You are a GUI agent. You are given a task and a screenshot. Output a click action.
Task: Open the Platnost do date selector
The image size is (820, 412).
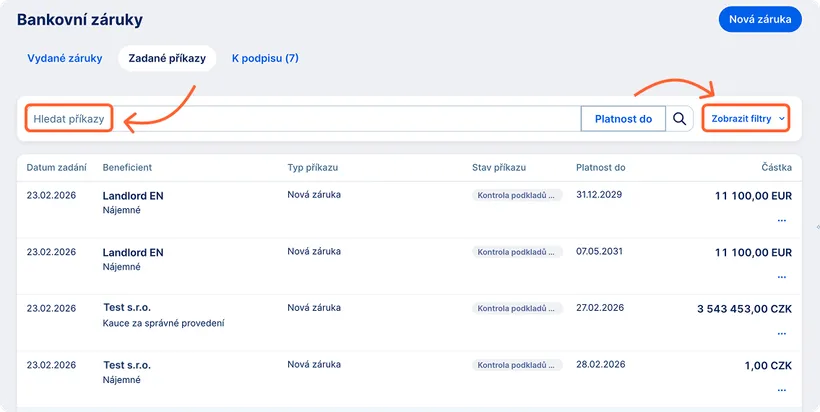tap(623, 119)
